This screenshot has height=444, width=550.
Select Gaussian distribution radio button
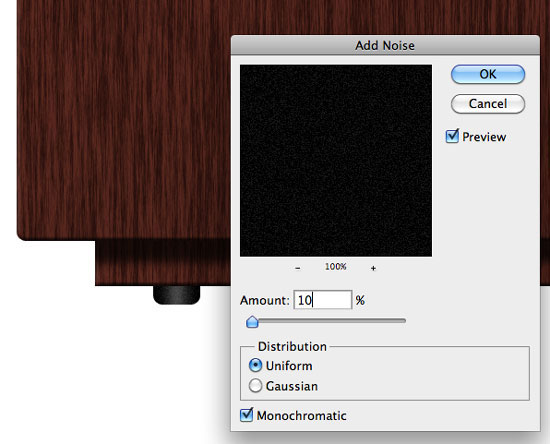pyautogui.click(x=255, y=385)
